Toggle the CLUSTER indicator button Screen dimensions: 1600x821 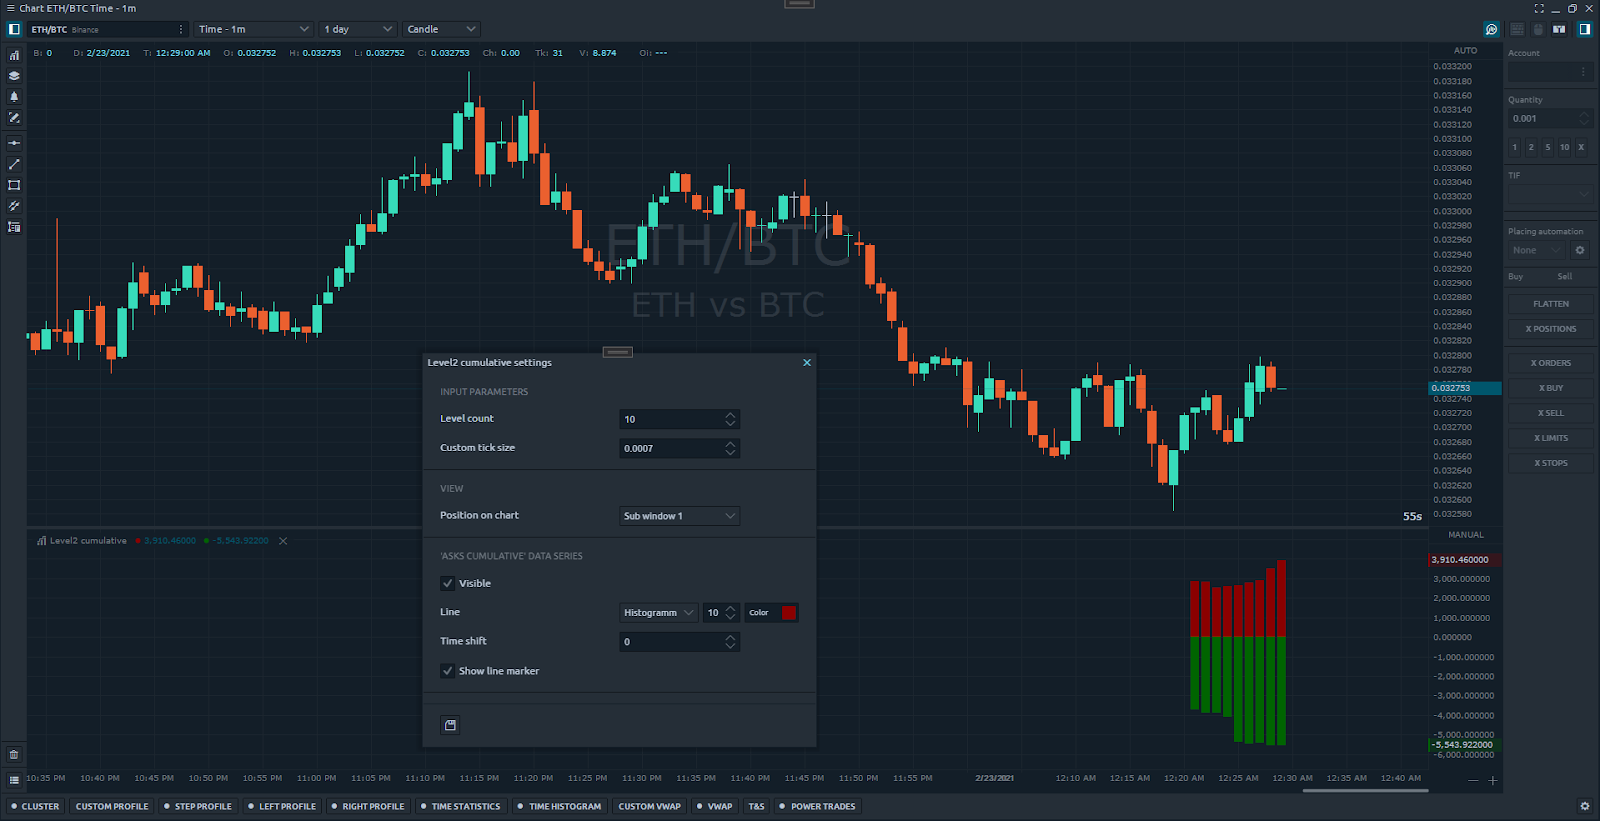(x=35, y=806)
